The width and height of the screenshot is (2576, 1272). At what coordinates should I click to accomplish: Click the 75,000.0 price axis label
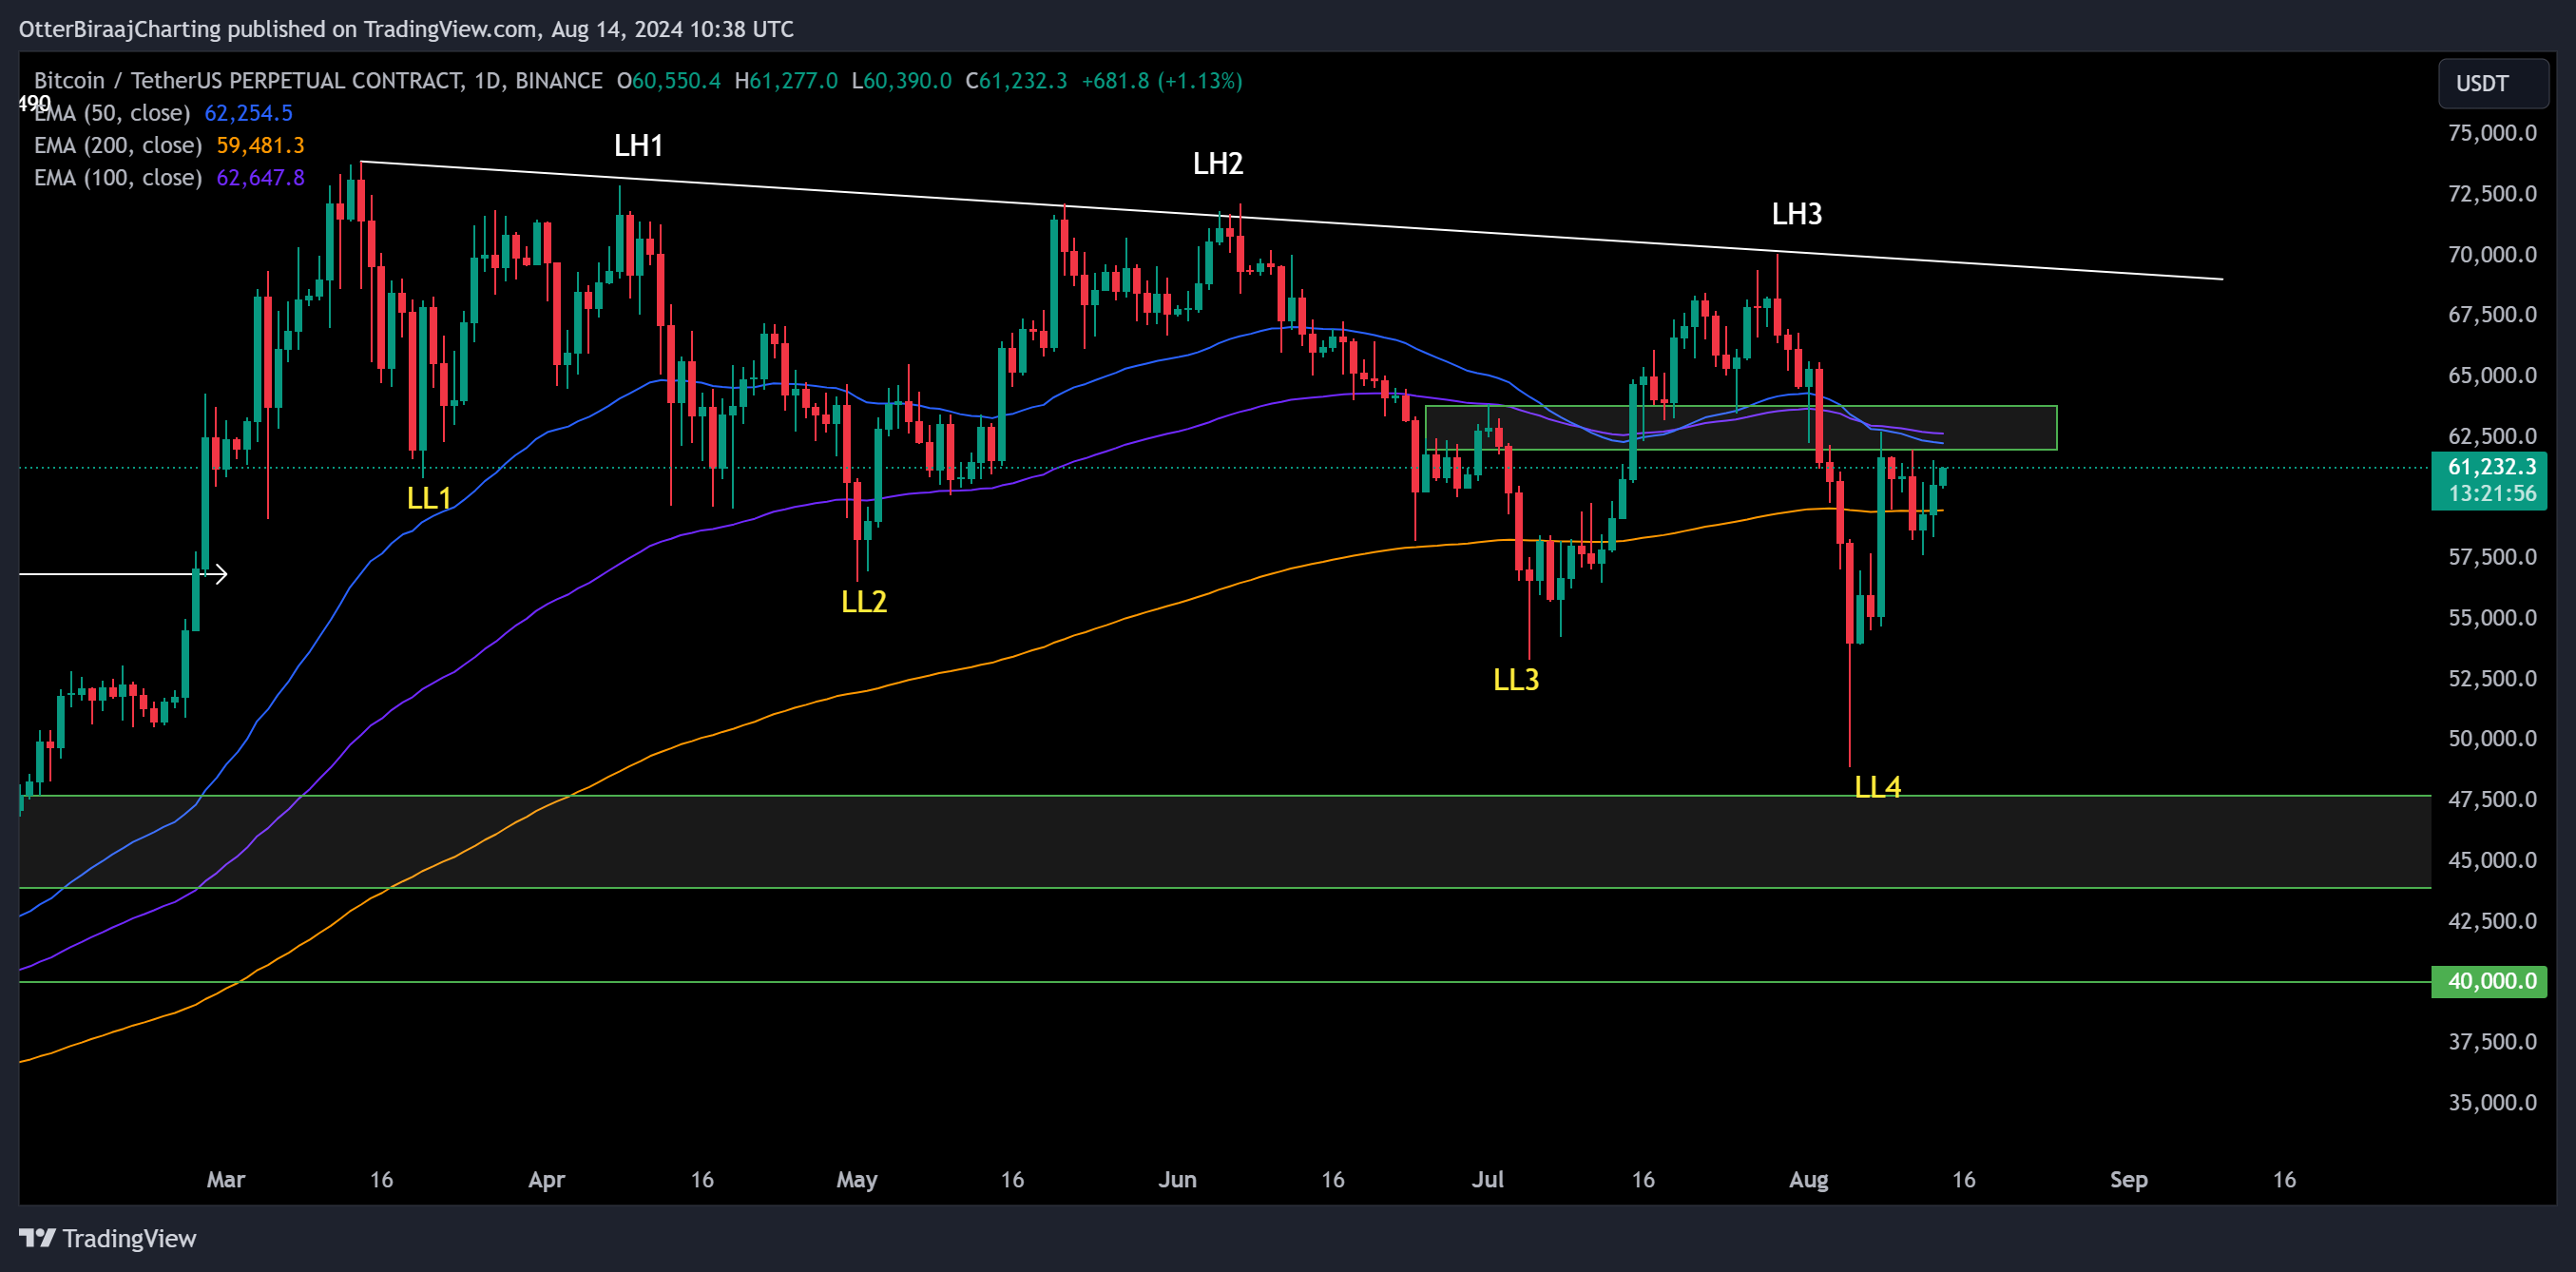pyautogui.click(x=2491, y=133)
